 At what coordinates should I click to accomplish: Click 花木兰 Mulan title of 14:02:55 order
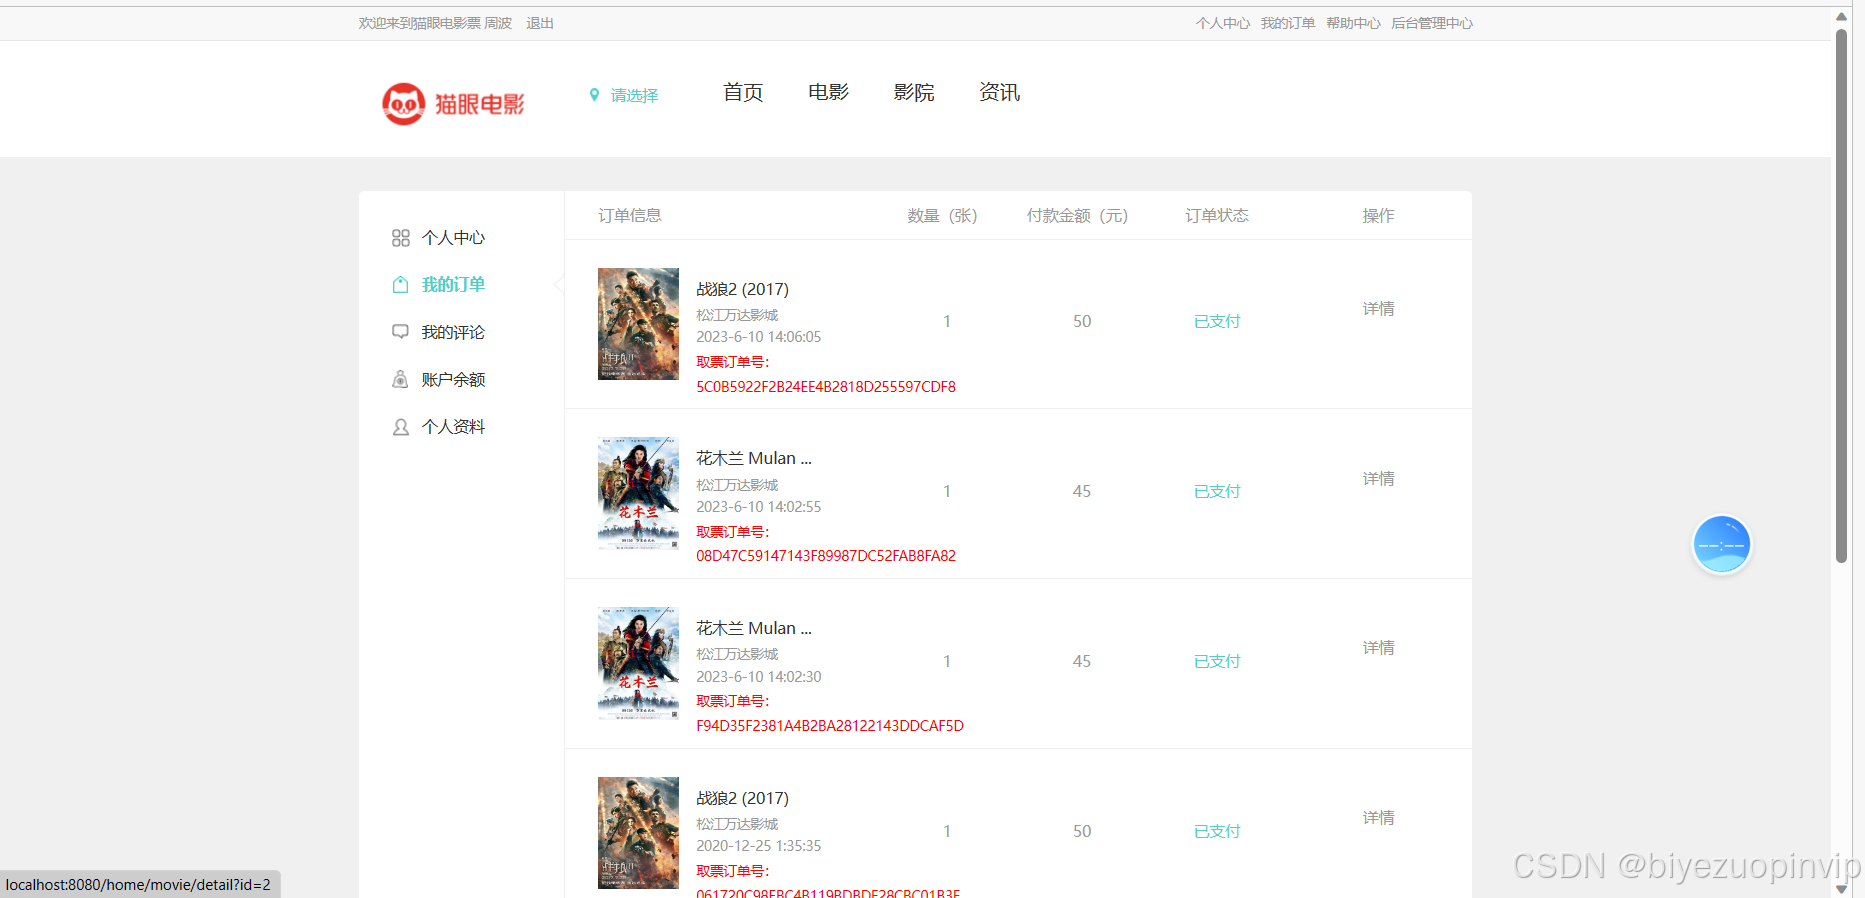pos(754,458)
